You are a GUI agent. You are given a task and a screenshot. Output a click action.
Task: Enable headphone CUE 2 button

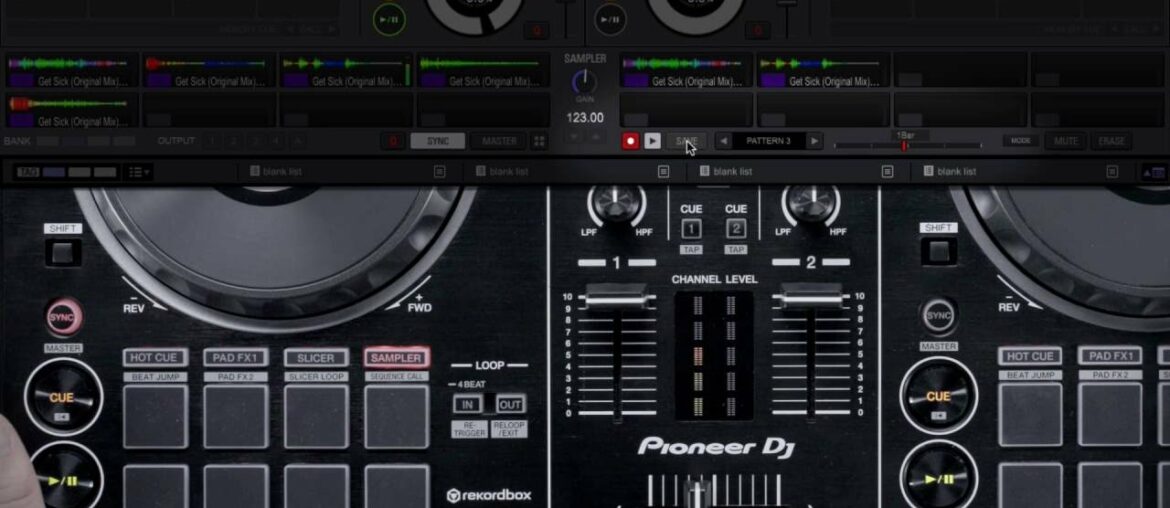point(736,228)
